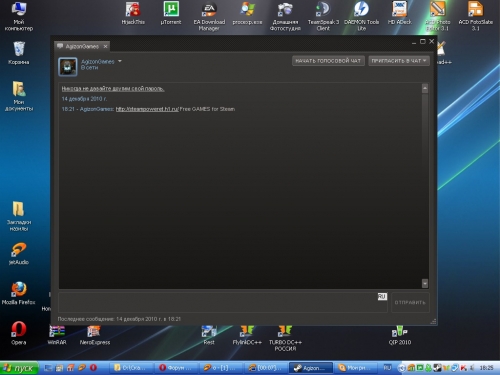Click the chat message input field
Image resolution: width=500 pixels, height=375 pixels.
tap(223, 302)
